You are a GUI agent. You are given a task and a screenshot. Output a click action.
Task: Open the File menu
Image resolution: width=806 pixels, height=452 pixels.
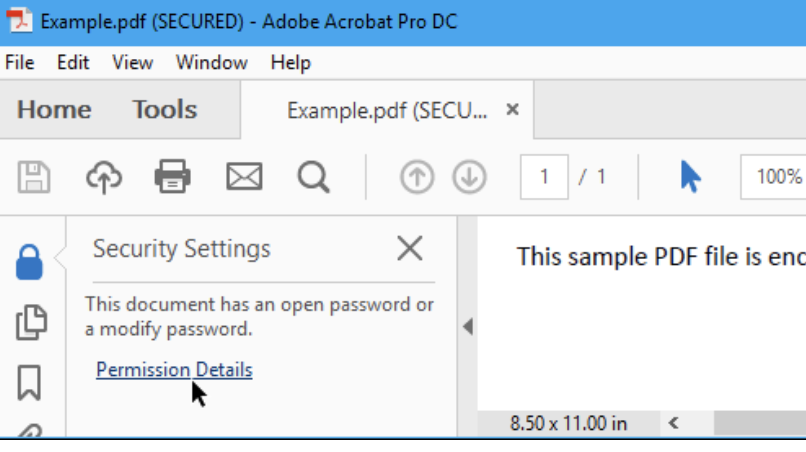pos(20,63)
